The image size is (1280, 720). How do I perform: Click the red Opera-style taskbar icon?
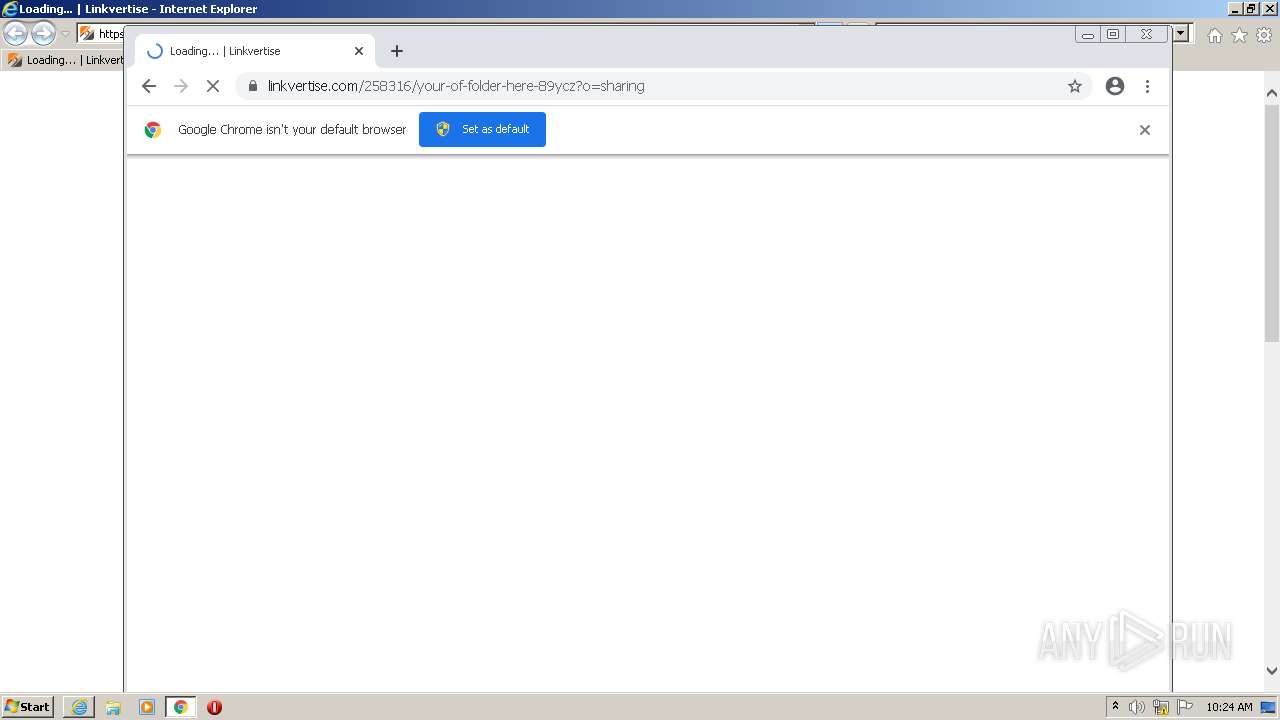(214, 707)
